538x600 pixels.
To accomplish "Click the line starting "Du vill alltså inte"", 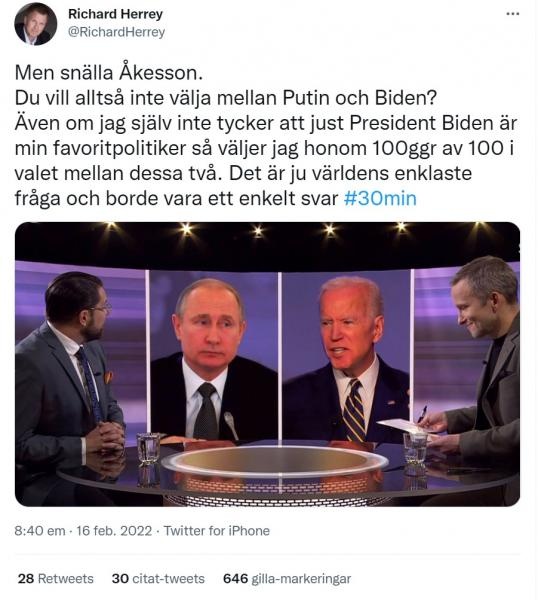I will click(x=226, y=98).
